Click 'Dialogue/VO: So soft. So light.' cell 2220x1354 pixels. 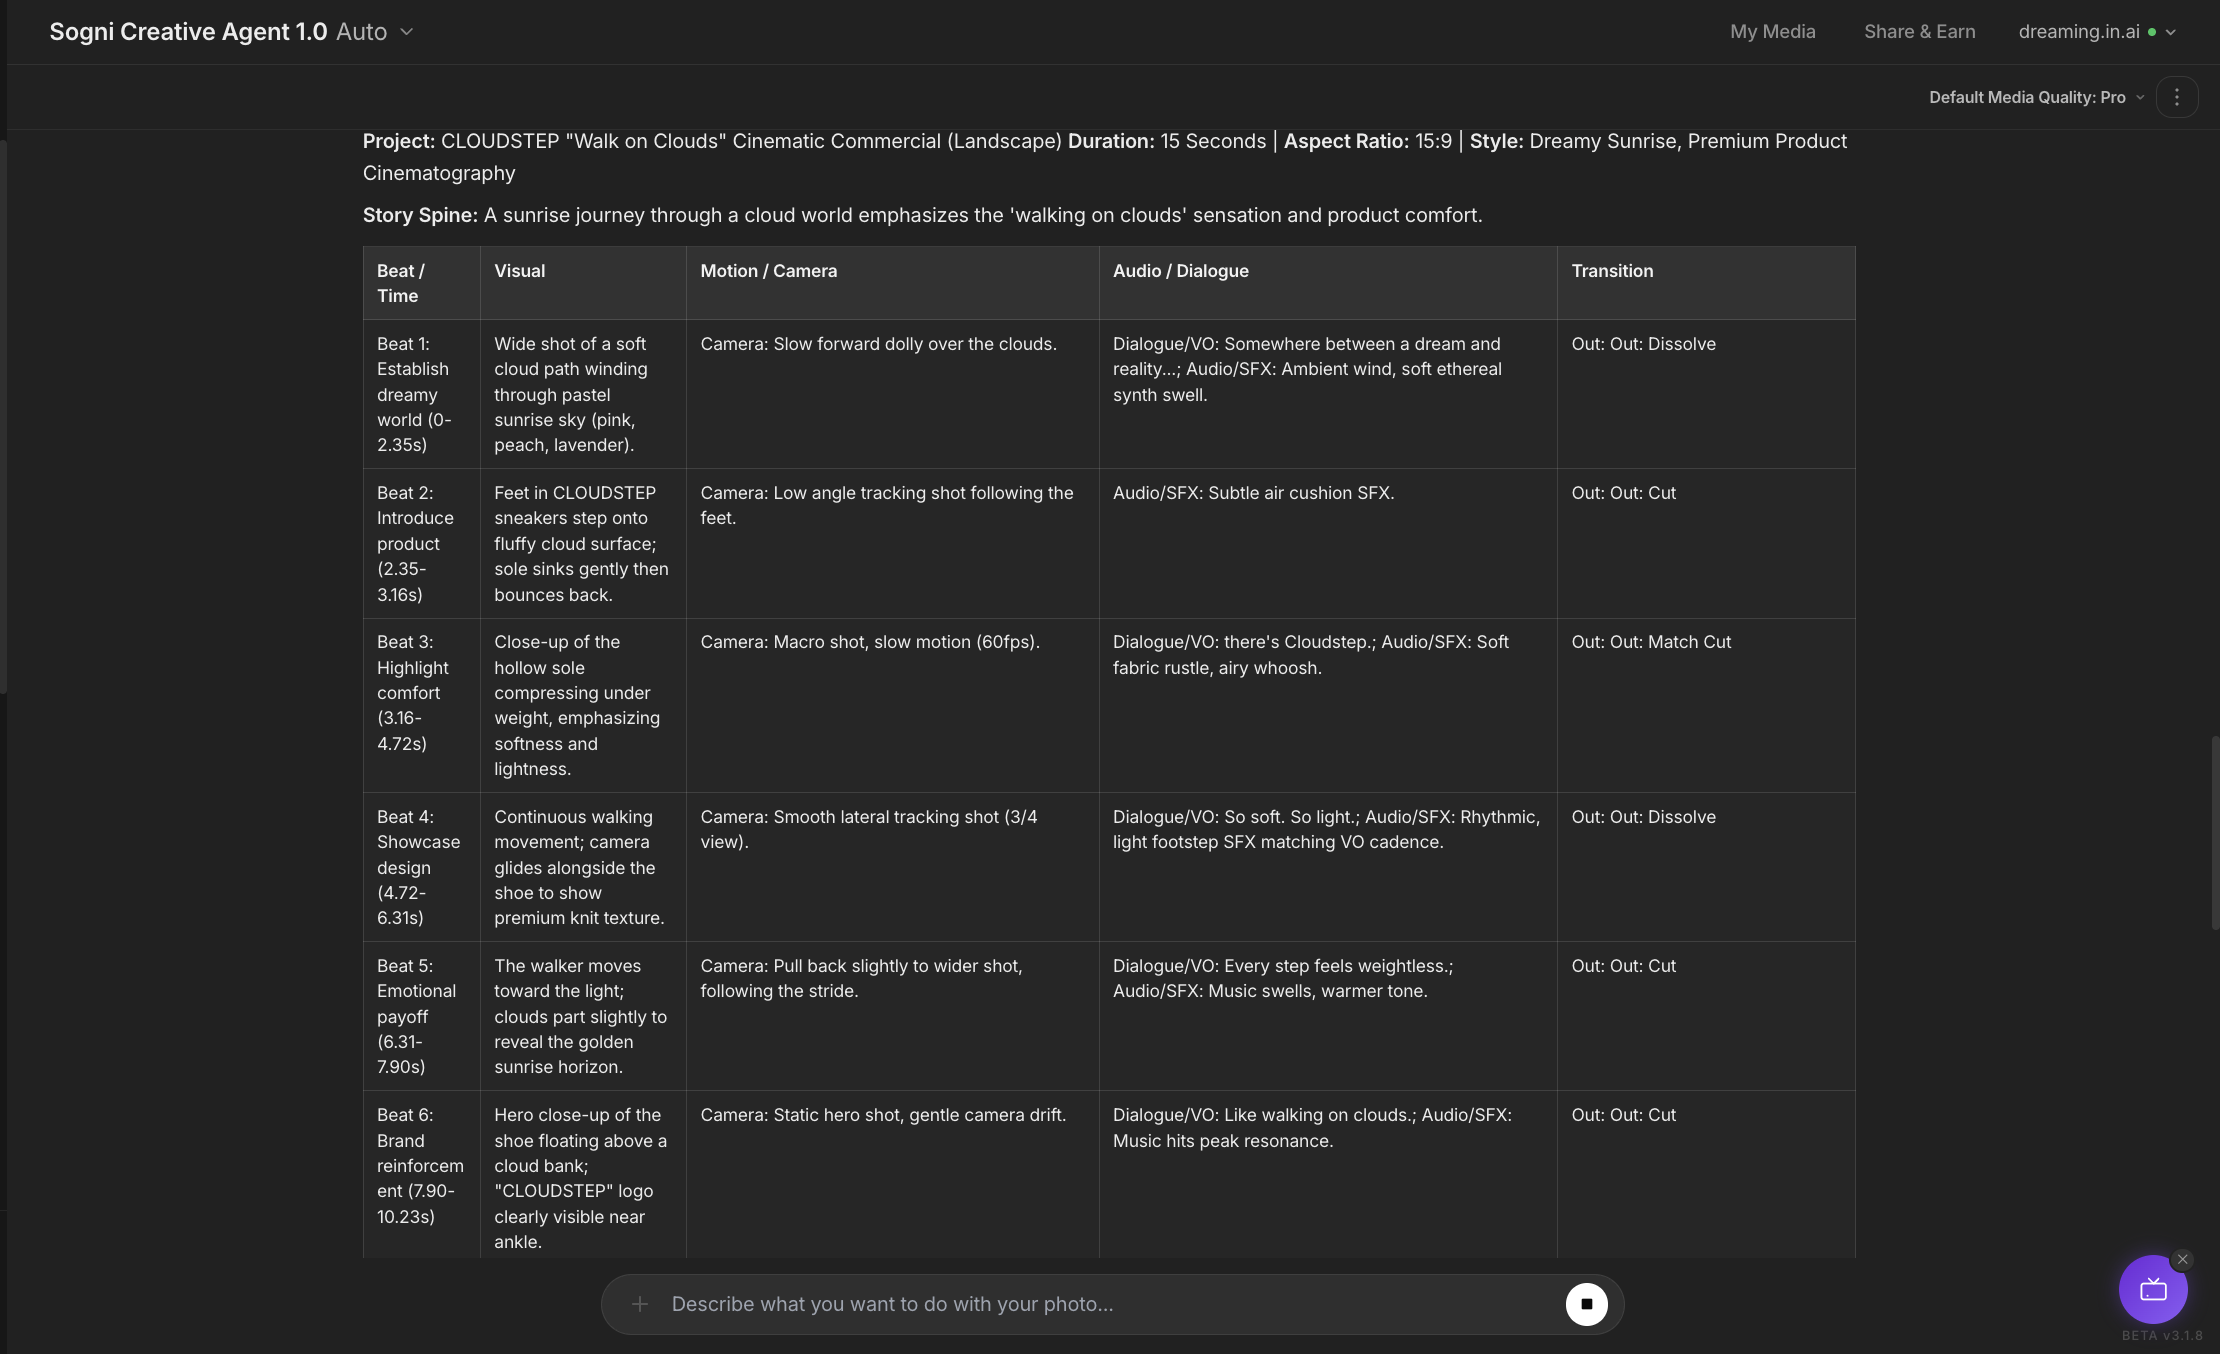(1328, 867)
